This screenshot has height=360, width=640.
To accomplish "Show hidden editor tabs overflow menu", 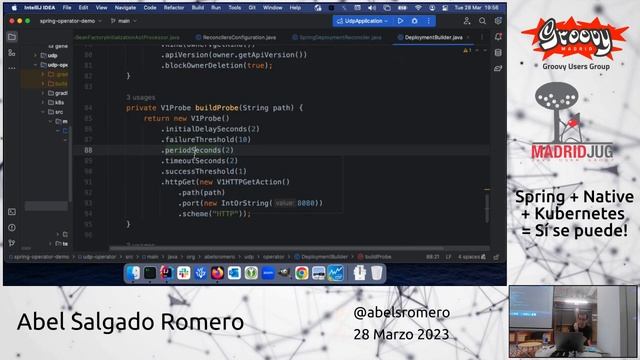I will click(482, 37).
